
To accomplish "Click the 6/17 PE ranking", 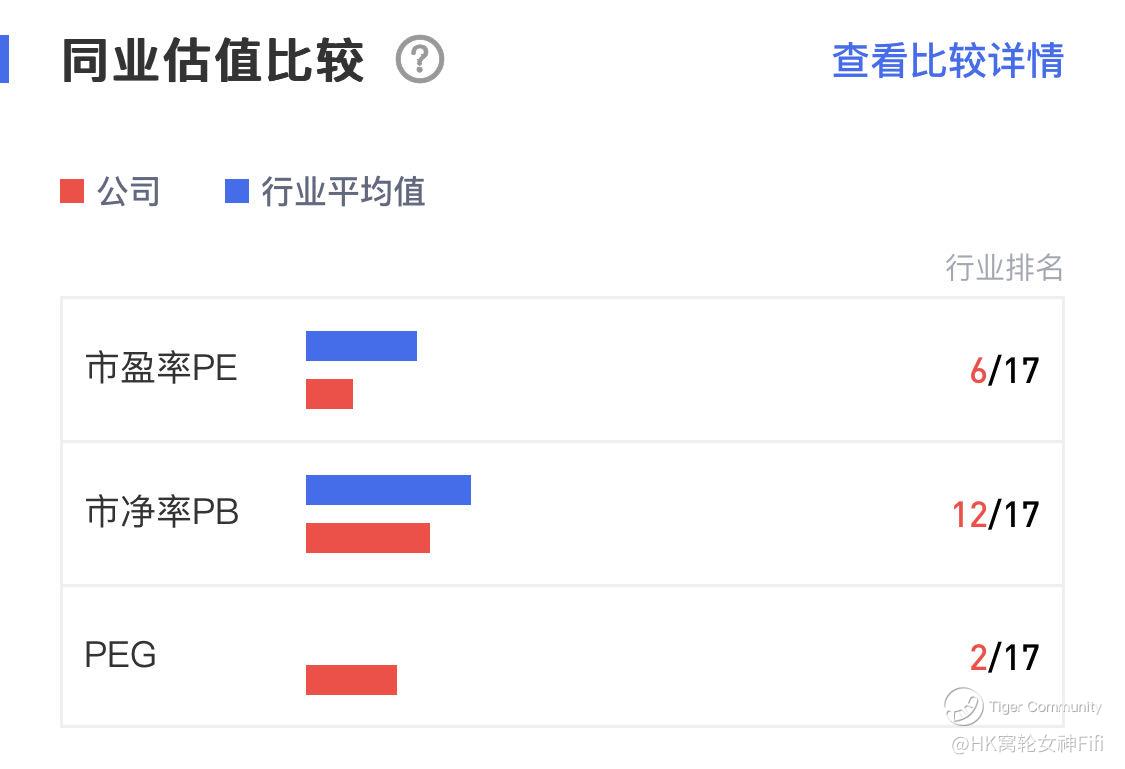I will click(x=1004, y=371).
